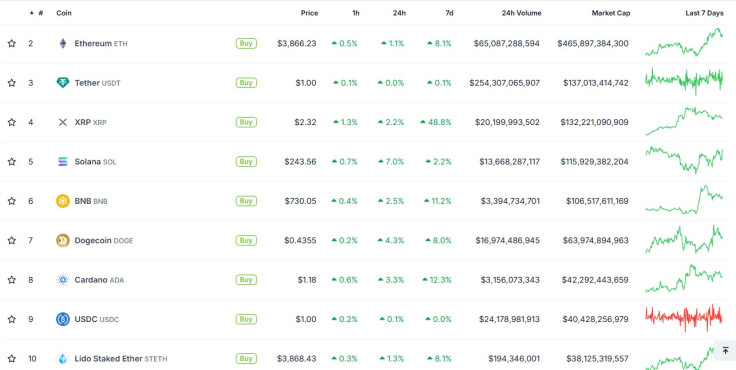Image resolution: width=736 pixels, height=370 pixels.
Task: Click the USDC coin logo
Action: [63, 319]
